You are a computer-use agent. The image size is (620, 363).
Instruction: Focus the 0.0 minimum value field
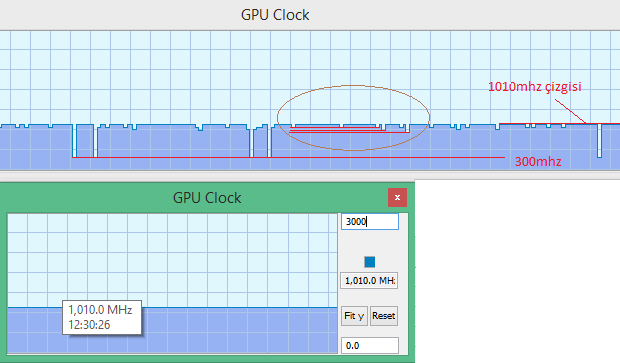[x=370, y=346]
